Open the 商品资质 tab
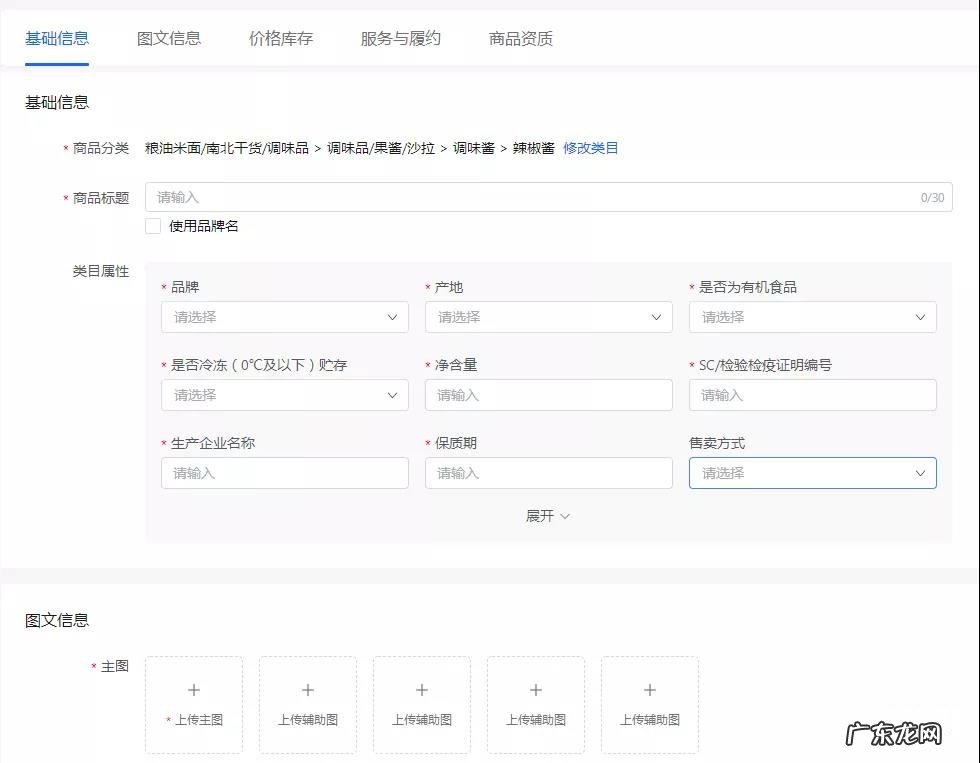 click(x=521, y=37)
